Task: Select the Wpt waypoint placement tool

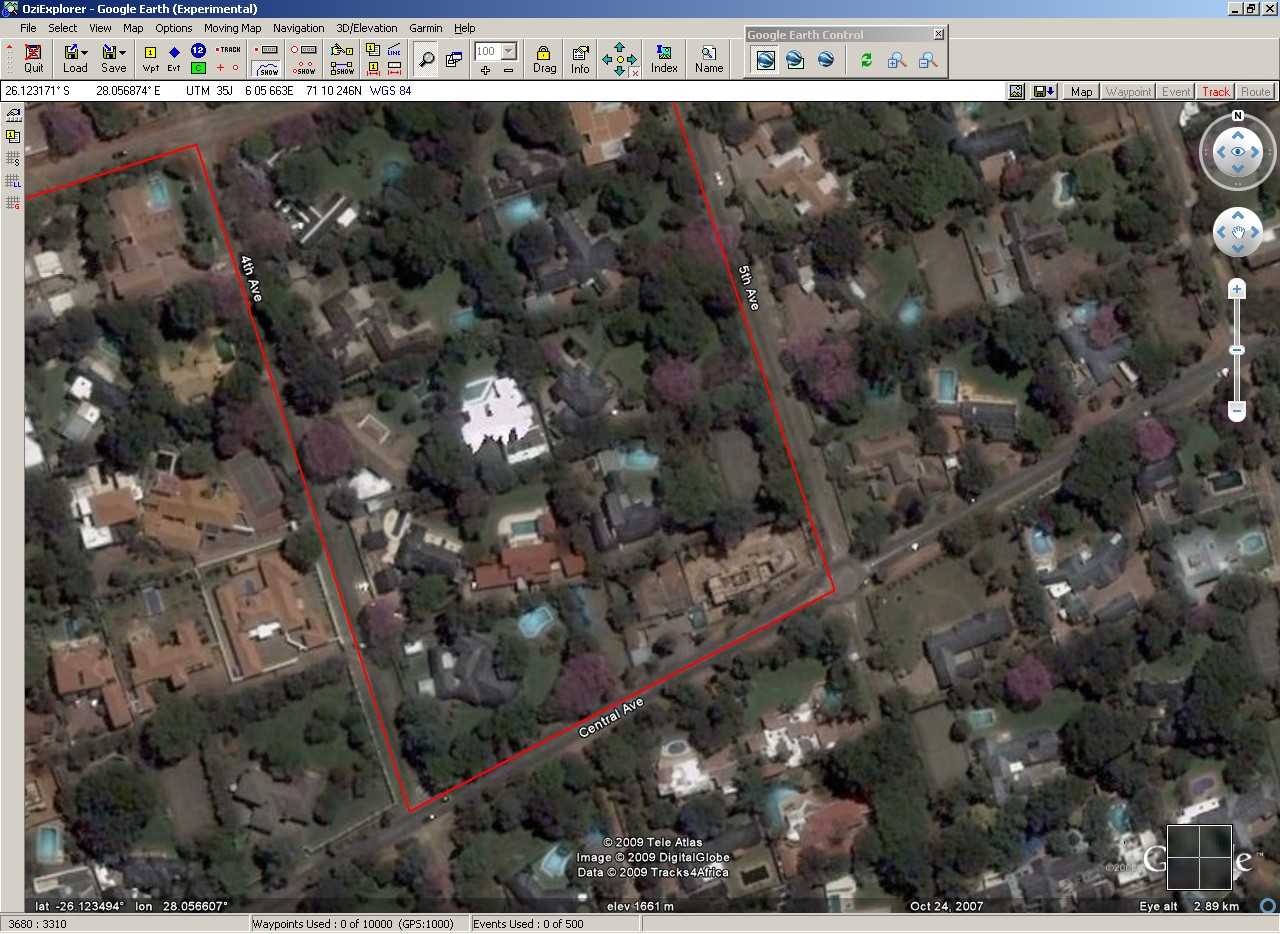Action: tap(150, 58)
